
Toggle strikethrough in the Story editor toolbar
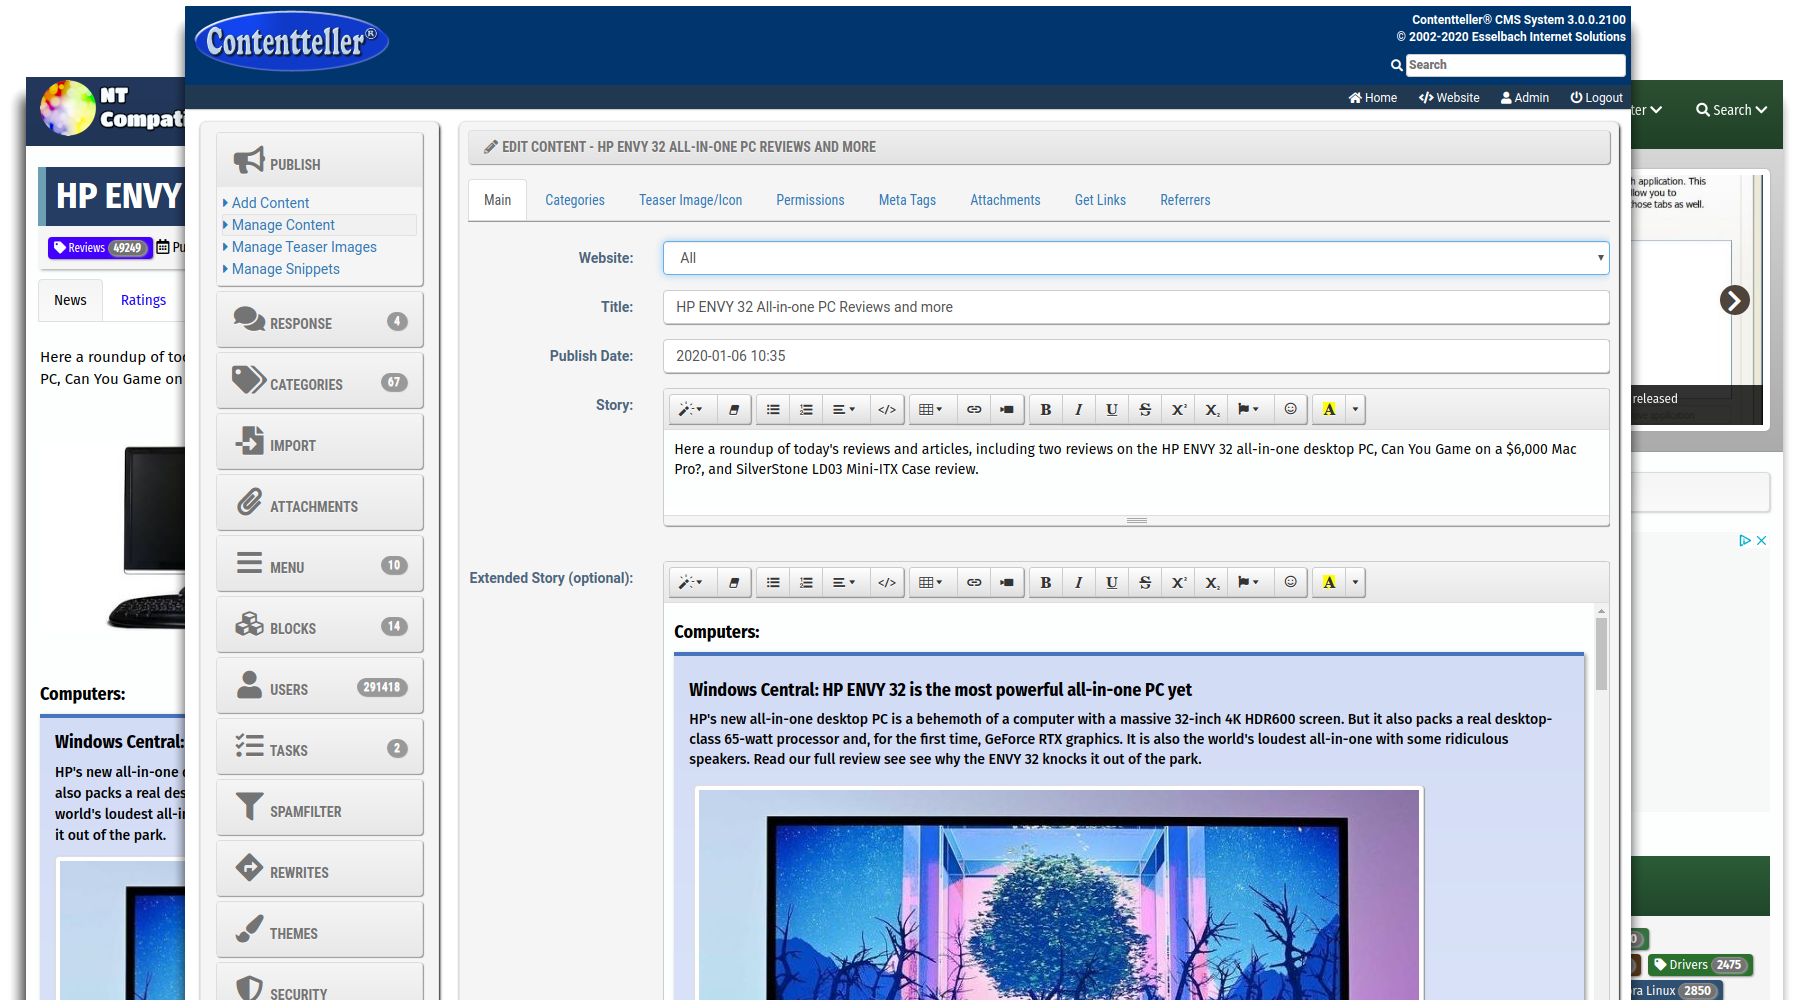click(x=1145, y=409)
